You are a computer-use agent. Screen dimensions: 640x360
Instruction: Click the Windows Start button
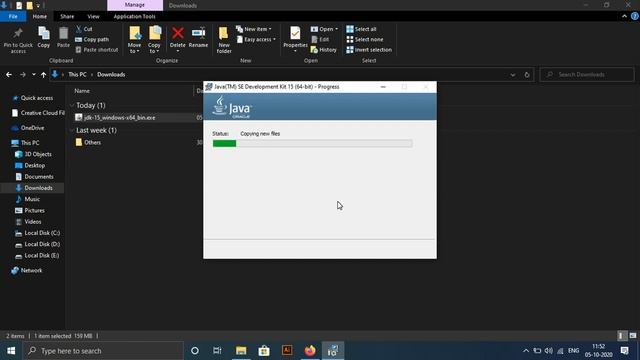click(x=11, y=351)
